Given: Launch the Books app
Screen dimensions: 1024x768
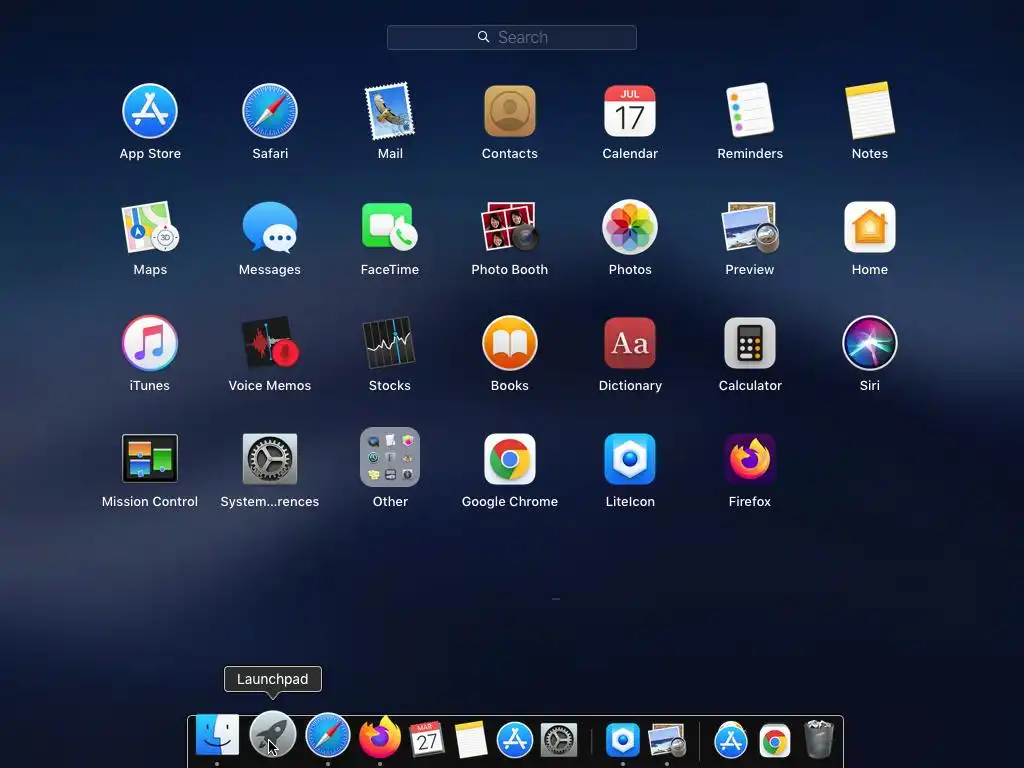Looking at the screenshot, I should (x=509, y=343).
